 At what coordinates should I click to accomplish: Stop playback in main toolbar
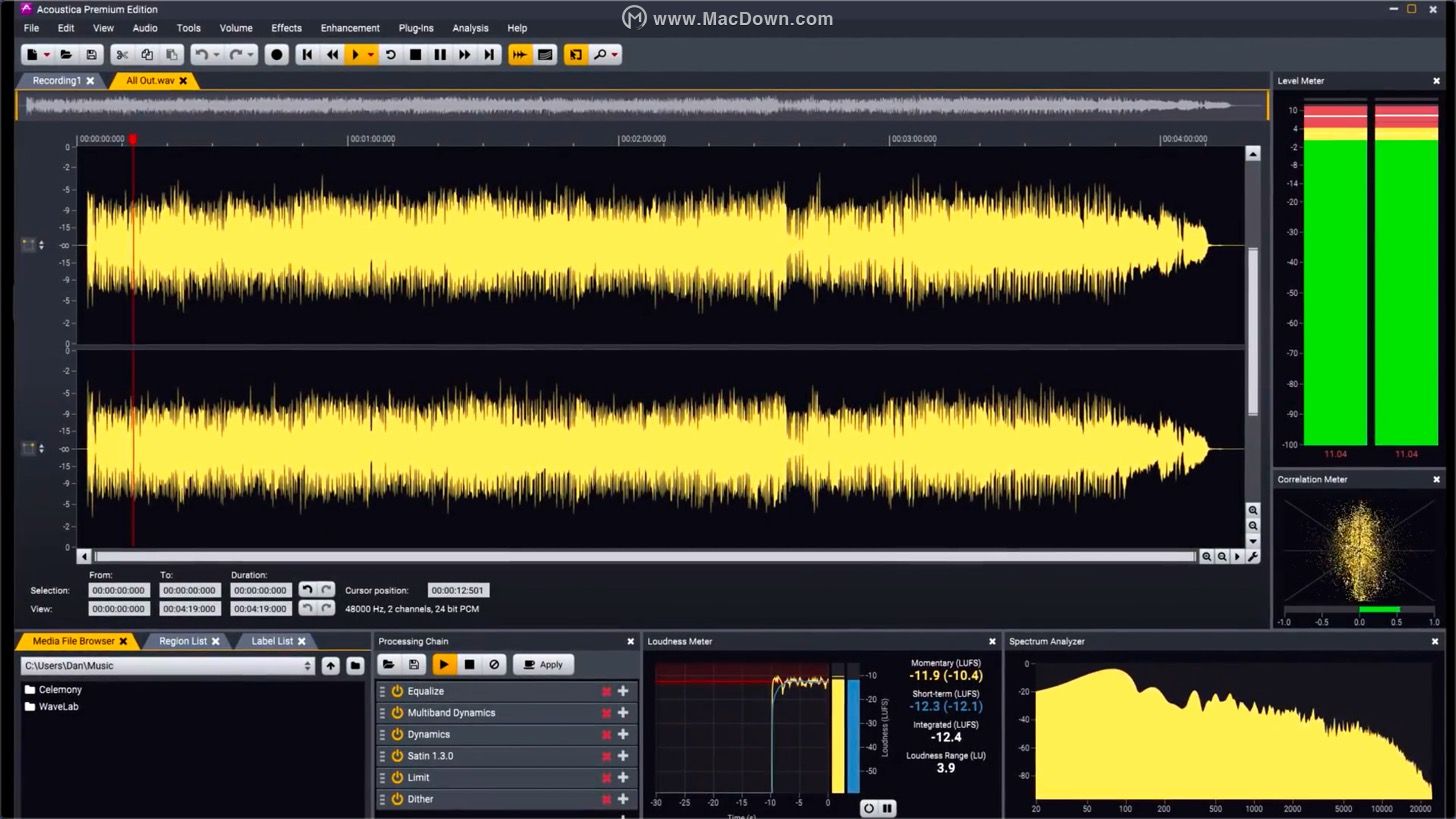click(415, 55)
